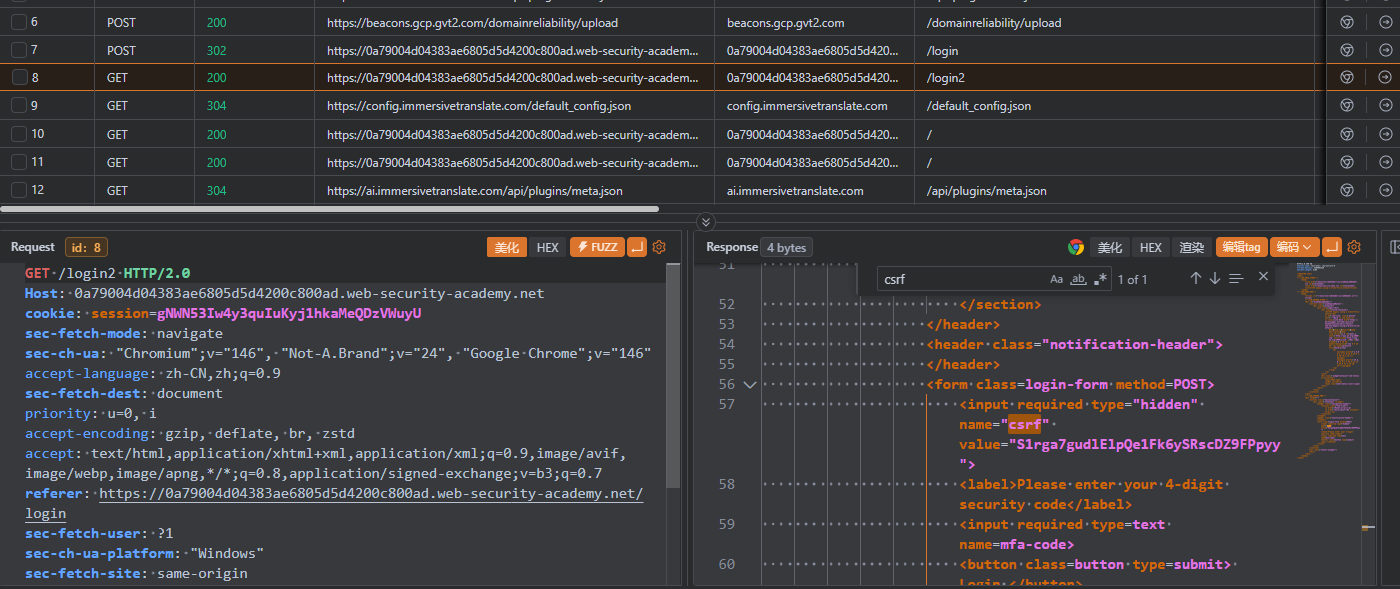Viewport: 1400px width, 589px height.
Task: Open Request editor settings gear icon
Action: coord(659,247)
